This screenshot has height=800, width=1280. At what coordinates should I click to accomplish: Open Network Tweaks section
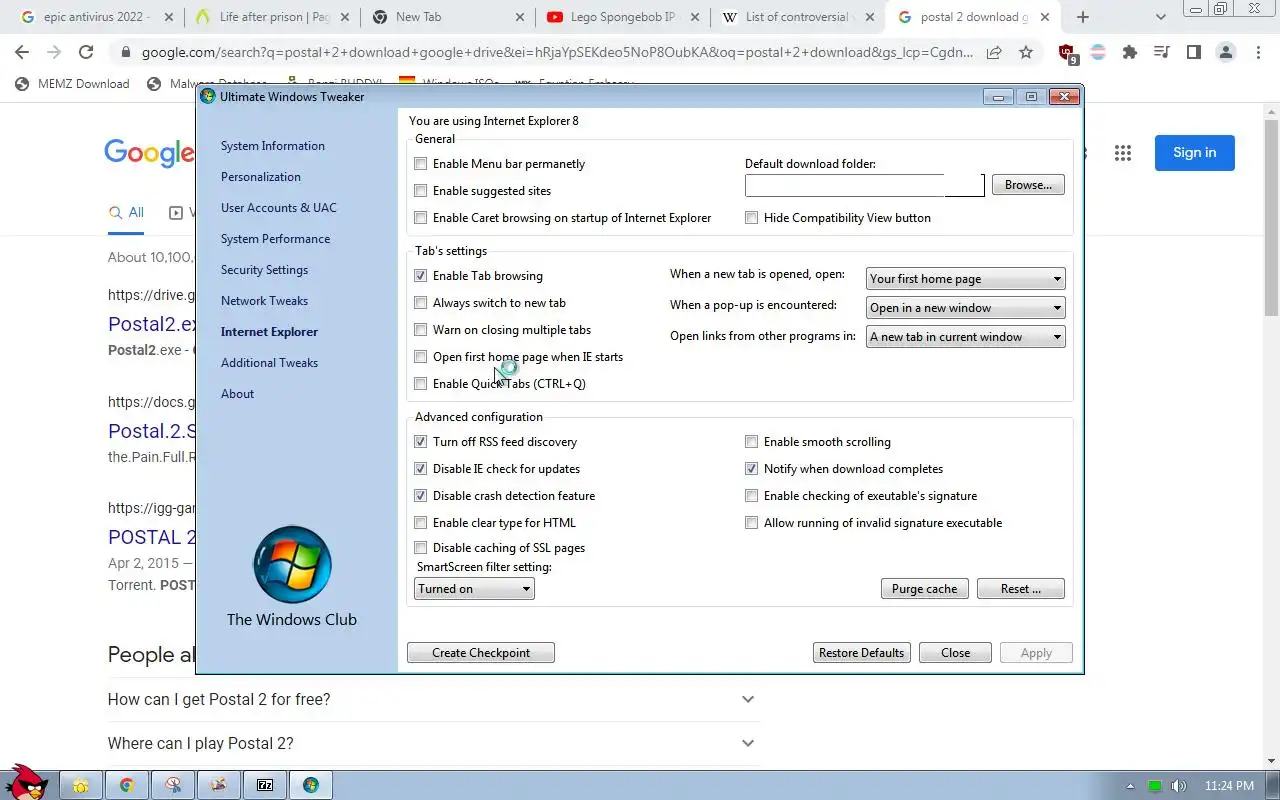[264, 301]
